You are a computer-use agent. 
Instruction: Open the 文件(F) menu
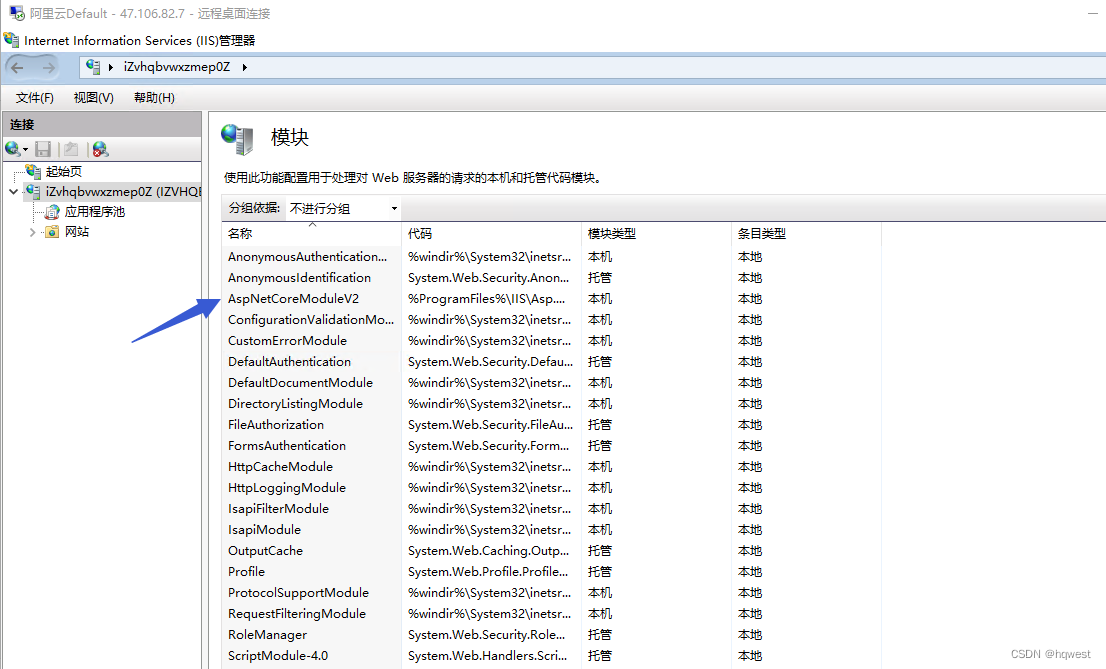pos(35,97)
